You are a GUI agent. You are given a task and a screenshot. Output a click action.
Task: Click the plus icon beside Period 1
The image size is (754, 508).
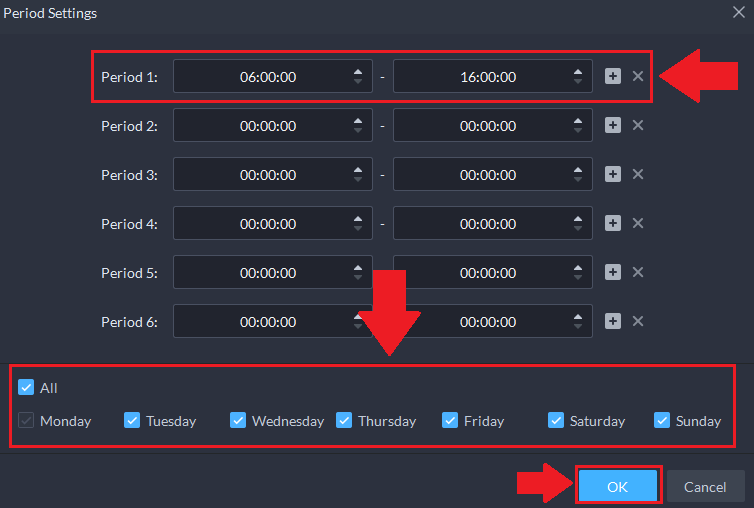[x=613, y=76]
